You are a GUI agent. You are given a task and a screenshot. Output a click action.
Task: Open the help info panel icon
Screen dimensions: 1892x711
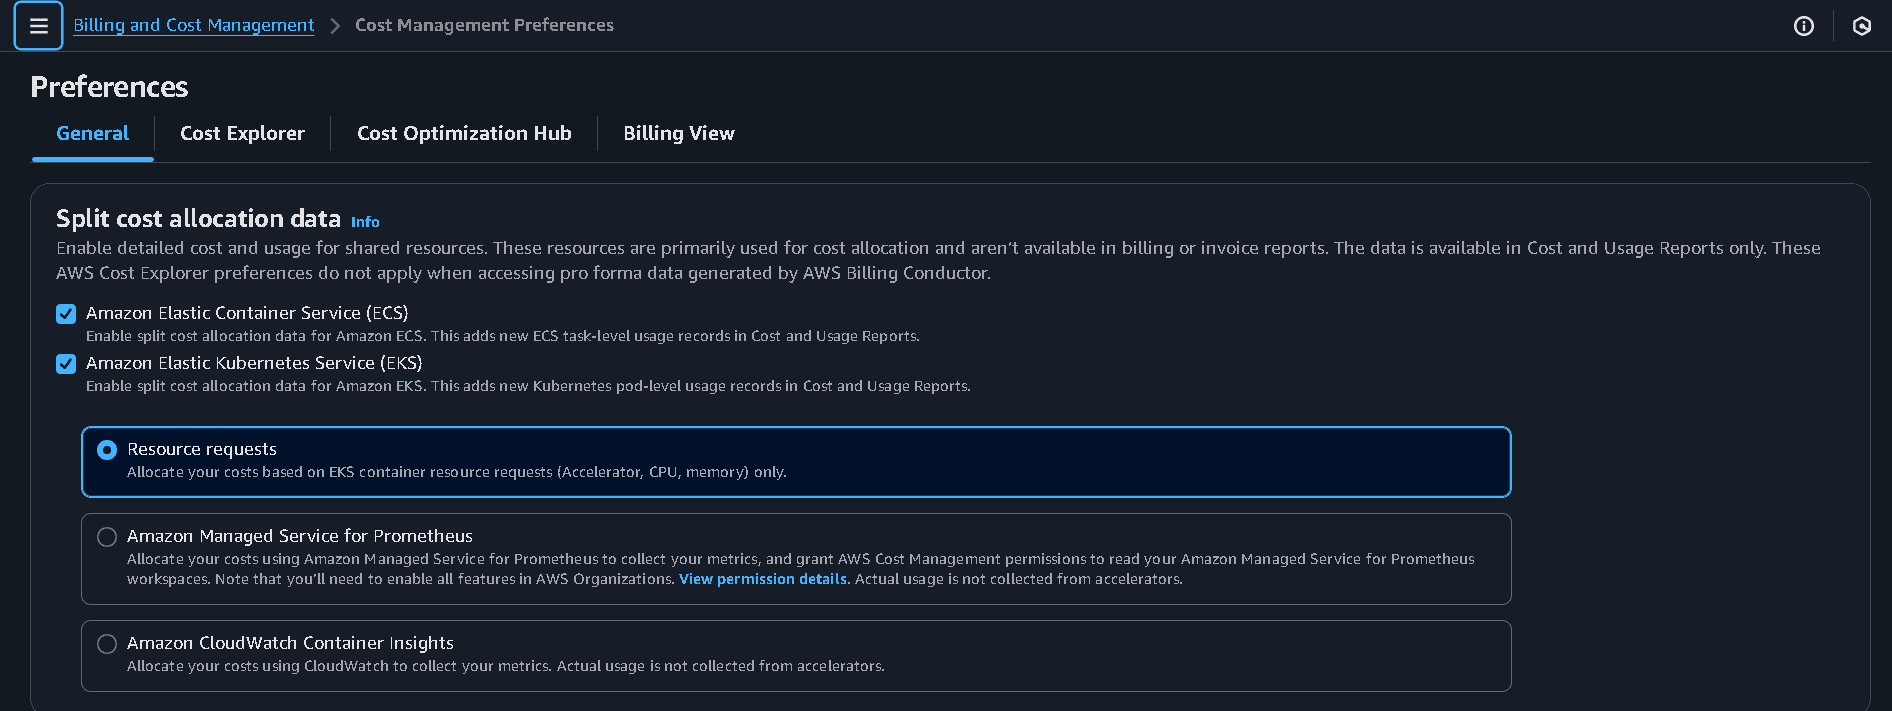pos(1804,26)
